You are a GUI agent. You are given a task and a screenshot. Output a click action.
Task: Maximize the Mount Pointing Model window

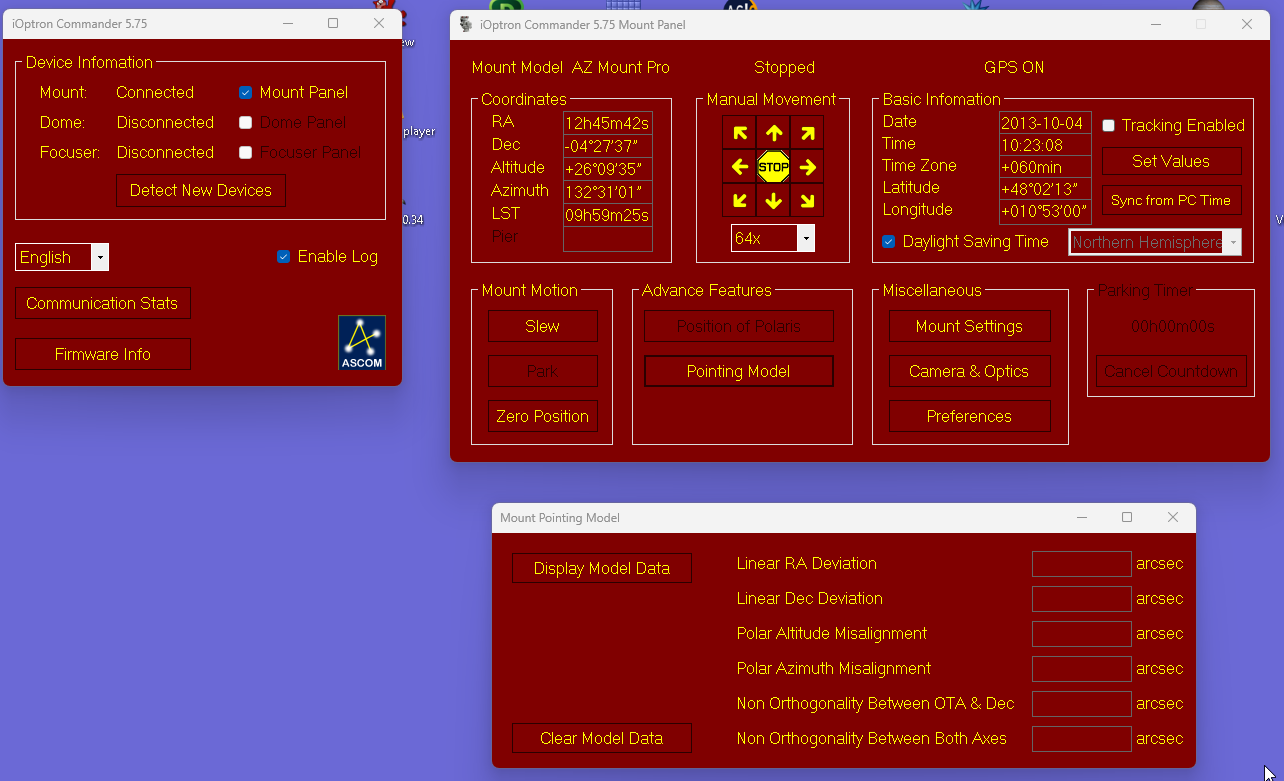pyautogui.click(x=1127, y=517)
